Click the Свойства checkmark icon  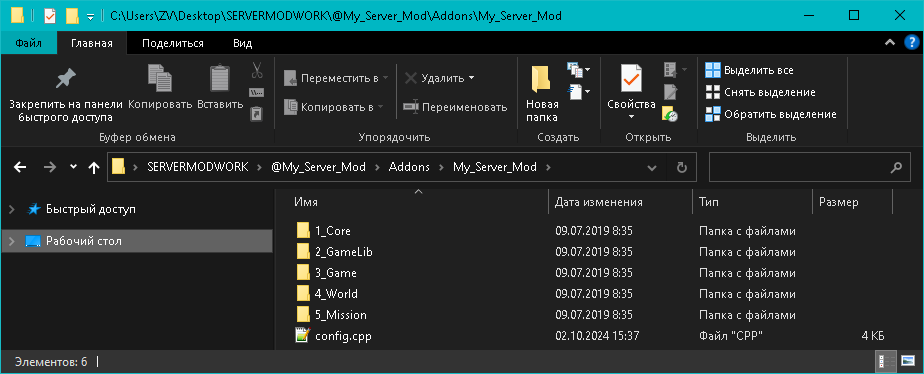click(x=631, y=78)
